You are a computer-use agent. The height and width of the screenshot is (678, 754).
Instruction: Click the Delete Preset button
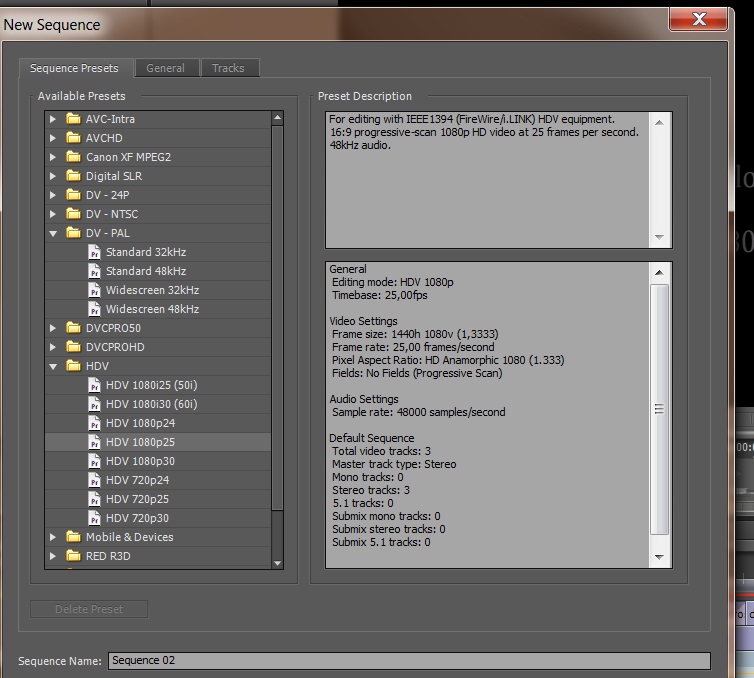[x=89, y=609]
